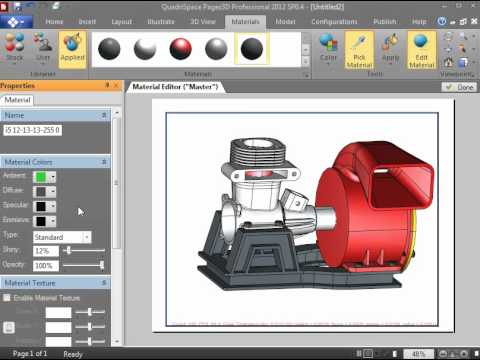Click the material name input field
480x360 pixels.
click(x=33, y=130)
